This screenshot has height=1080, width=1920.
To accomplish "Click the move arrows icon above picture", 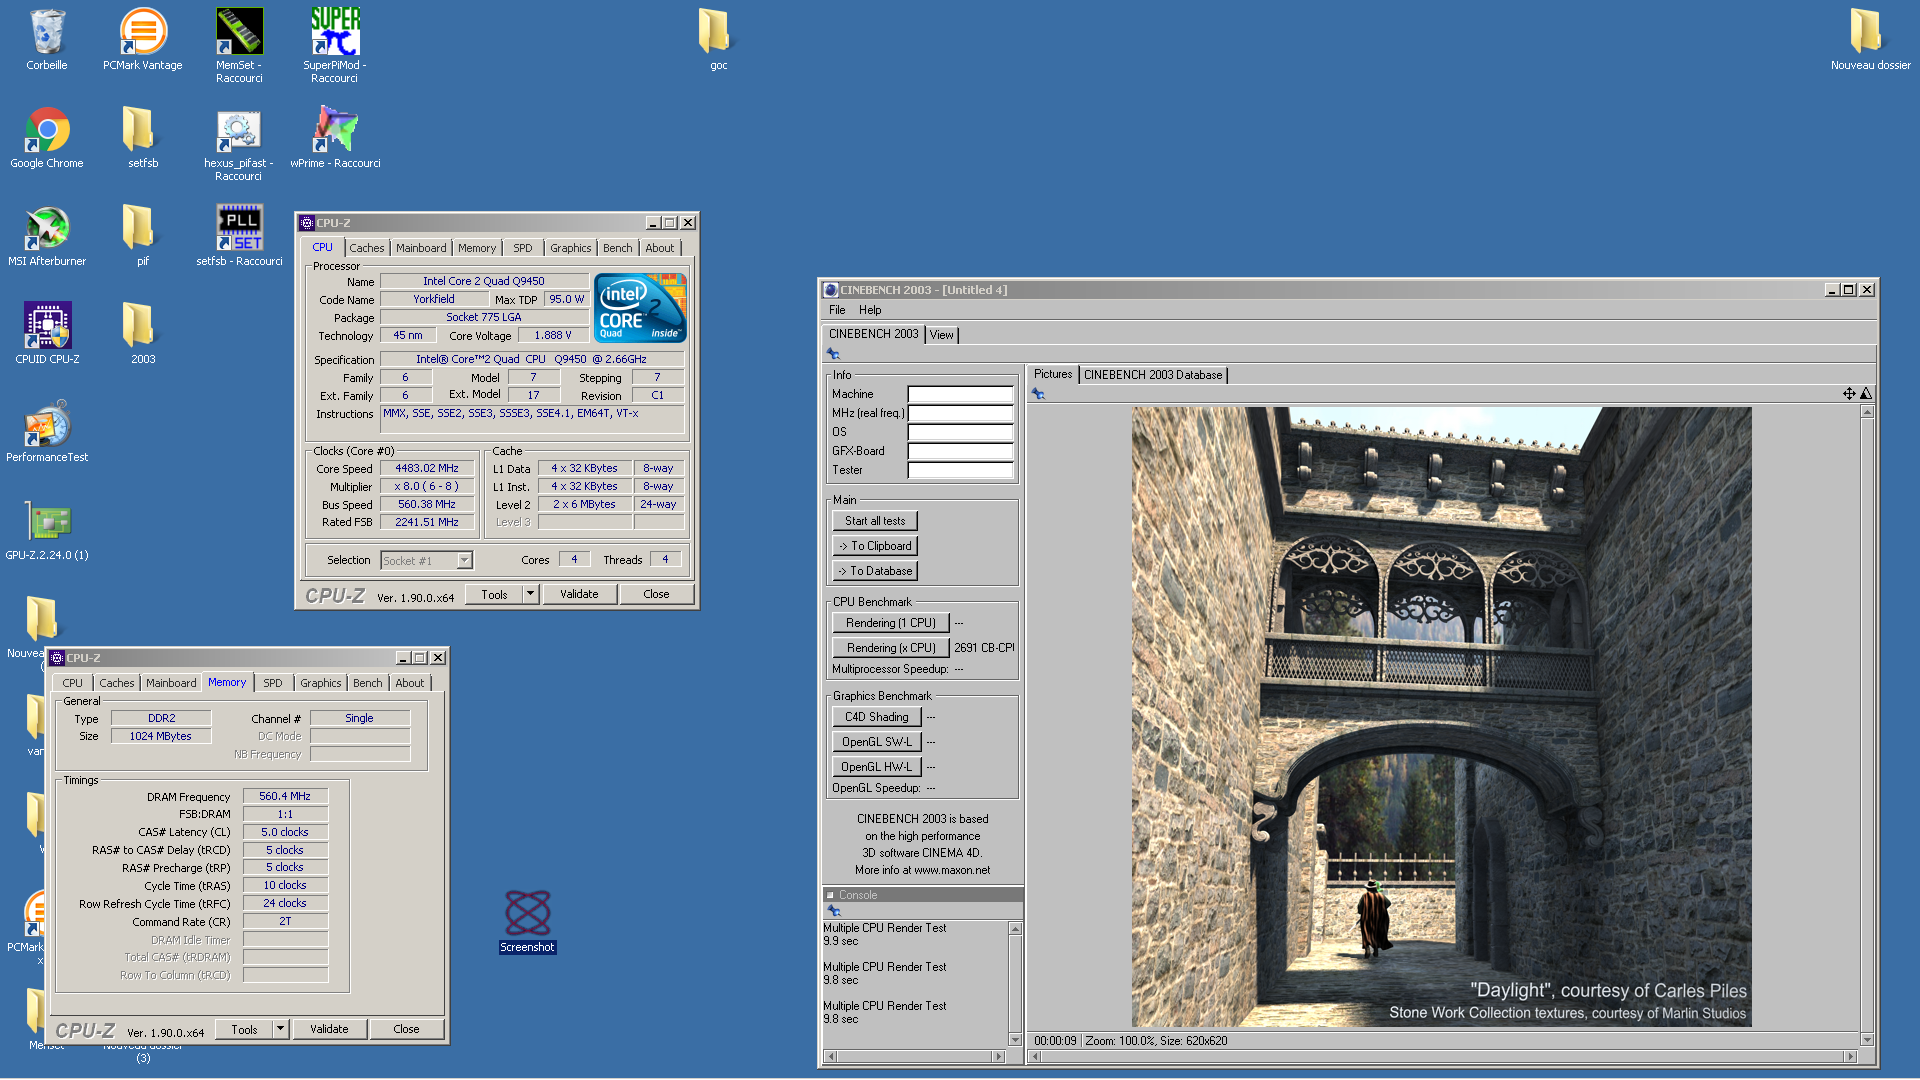I will coord(1849,394).
